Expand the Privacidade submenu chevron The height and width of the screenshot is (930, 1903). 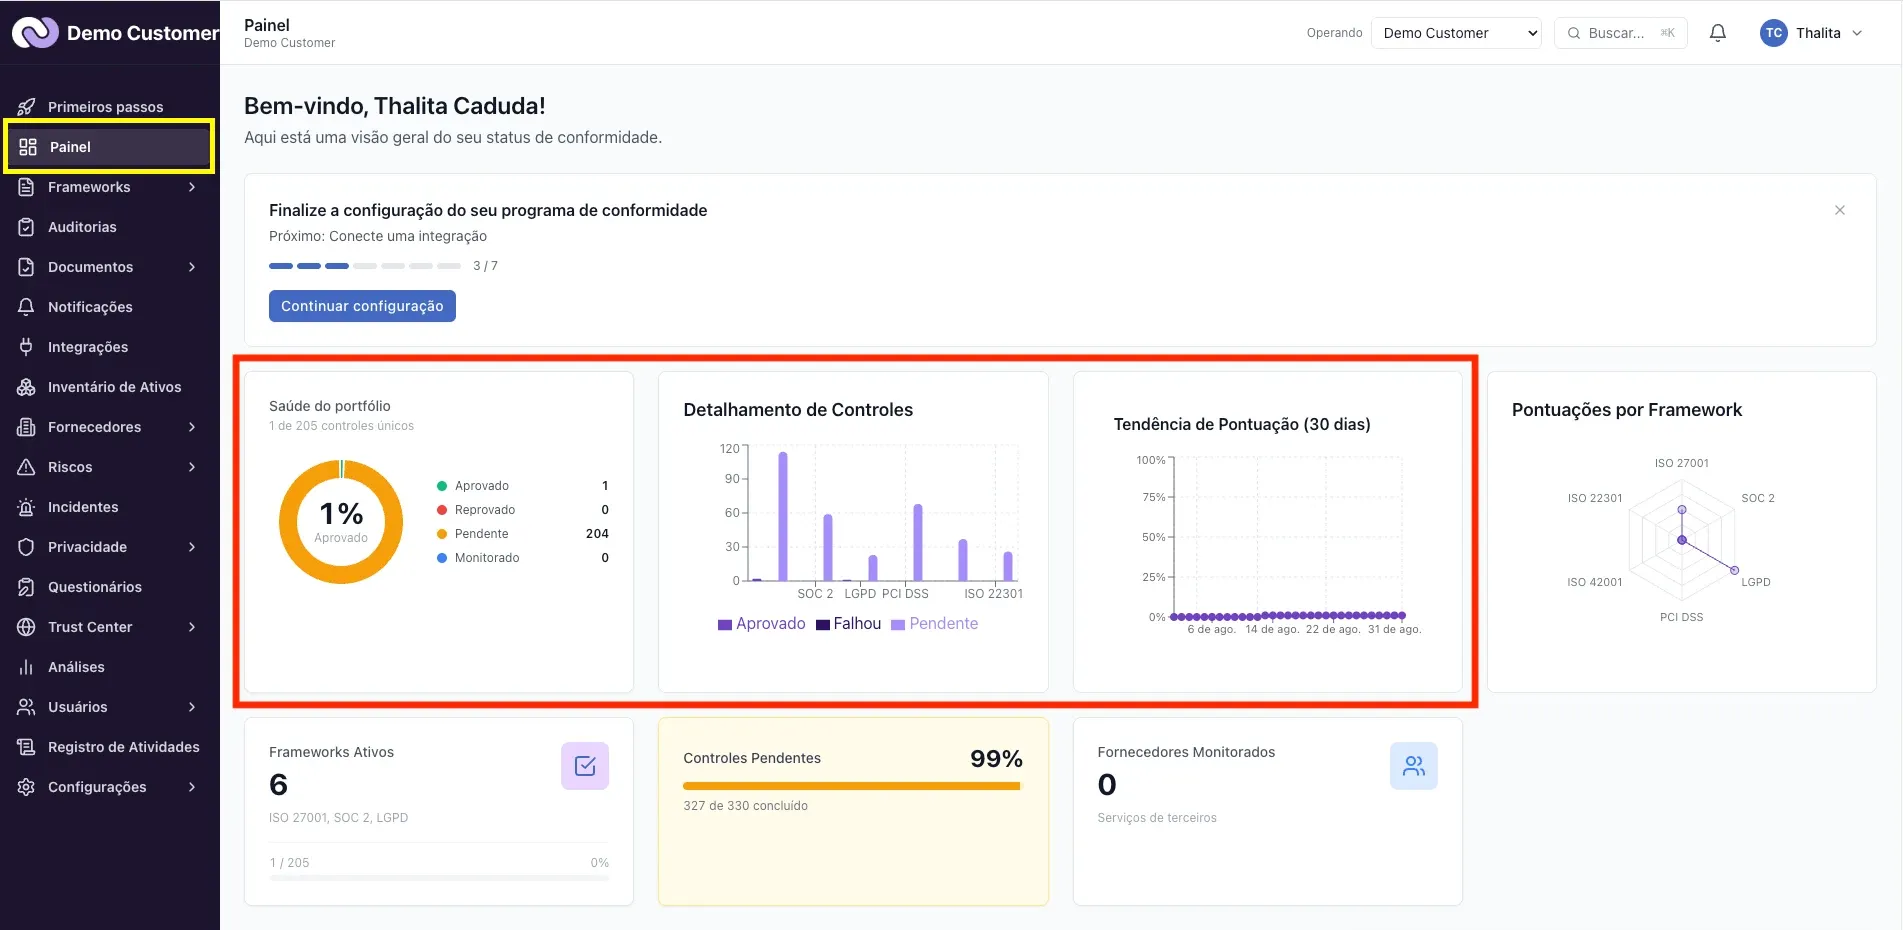[x=192, y=547]
